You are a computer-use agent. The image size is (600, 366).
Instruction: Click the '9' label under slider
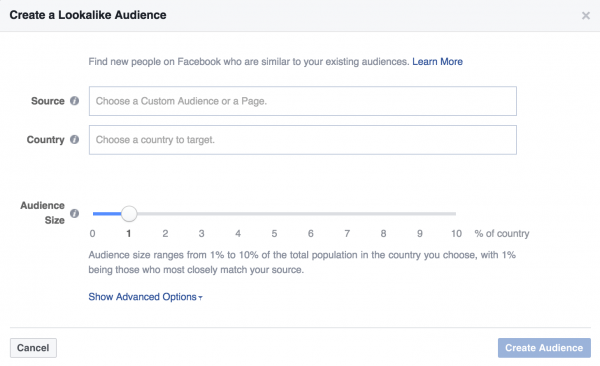point(420,234)
